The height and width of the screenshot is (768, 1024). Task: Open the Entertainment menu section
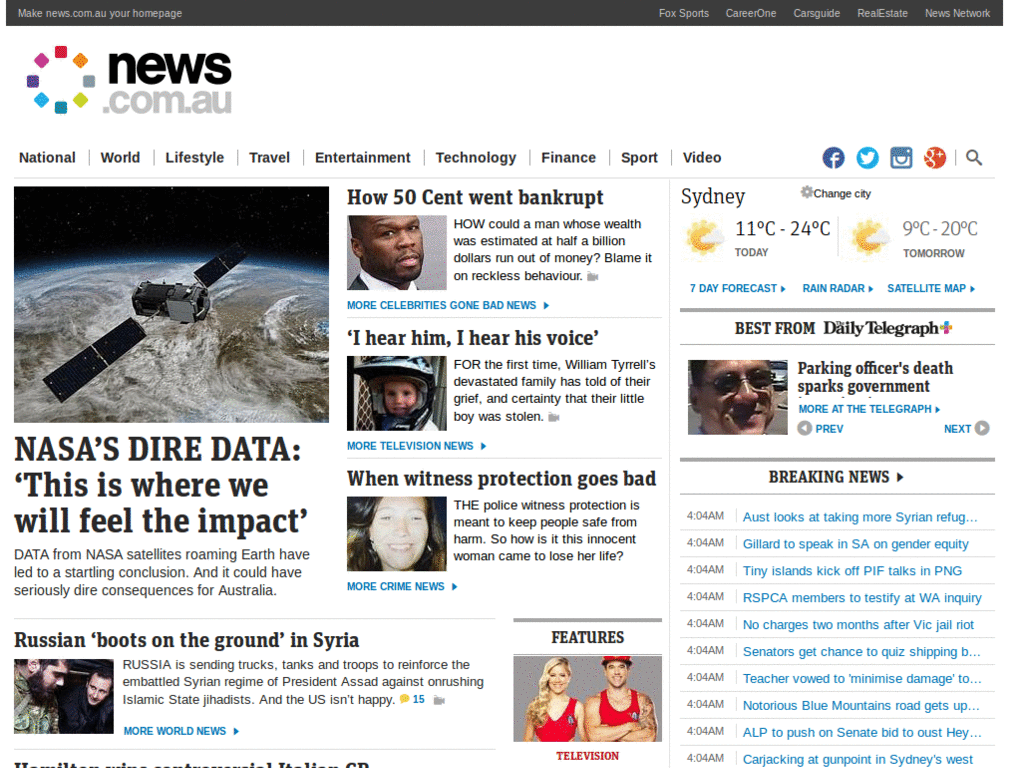click(x=362, y=157)
